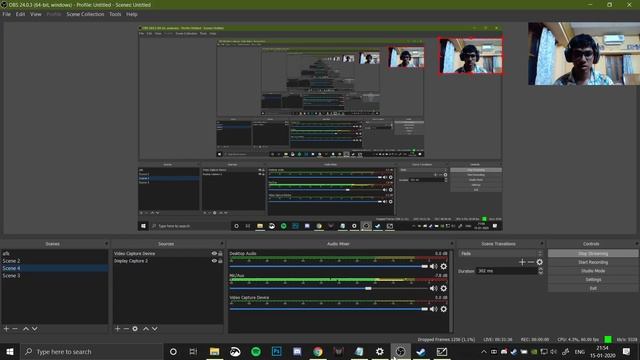Click the Stop Streaming button
The width and height of the screenshot is (640, 360).
593,253
